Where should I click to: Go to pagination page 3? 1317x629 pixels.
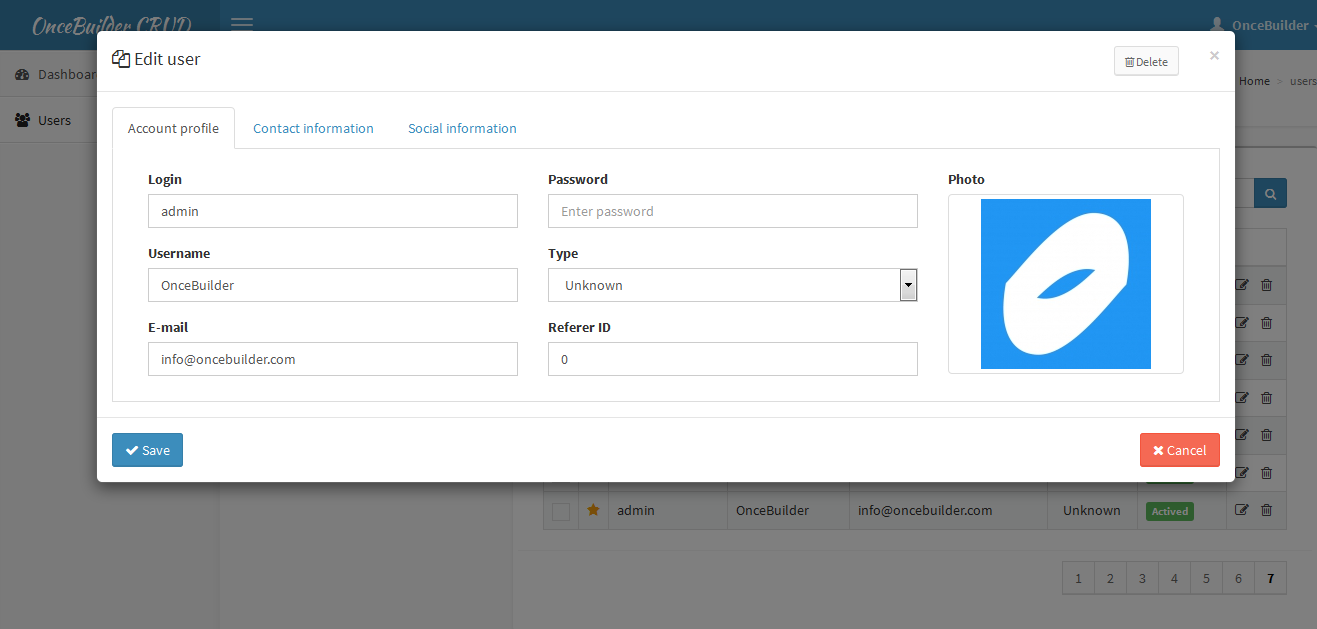tap(1142, 578)
